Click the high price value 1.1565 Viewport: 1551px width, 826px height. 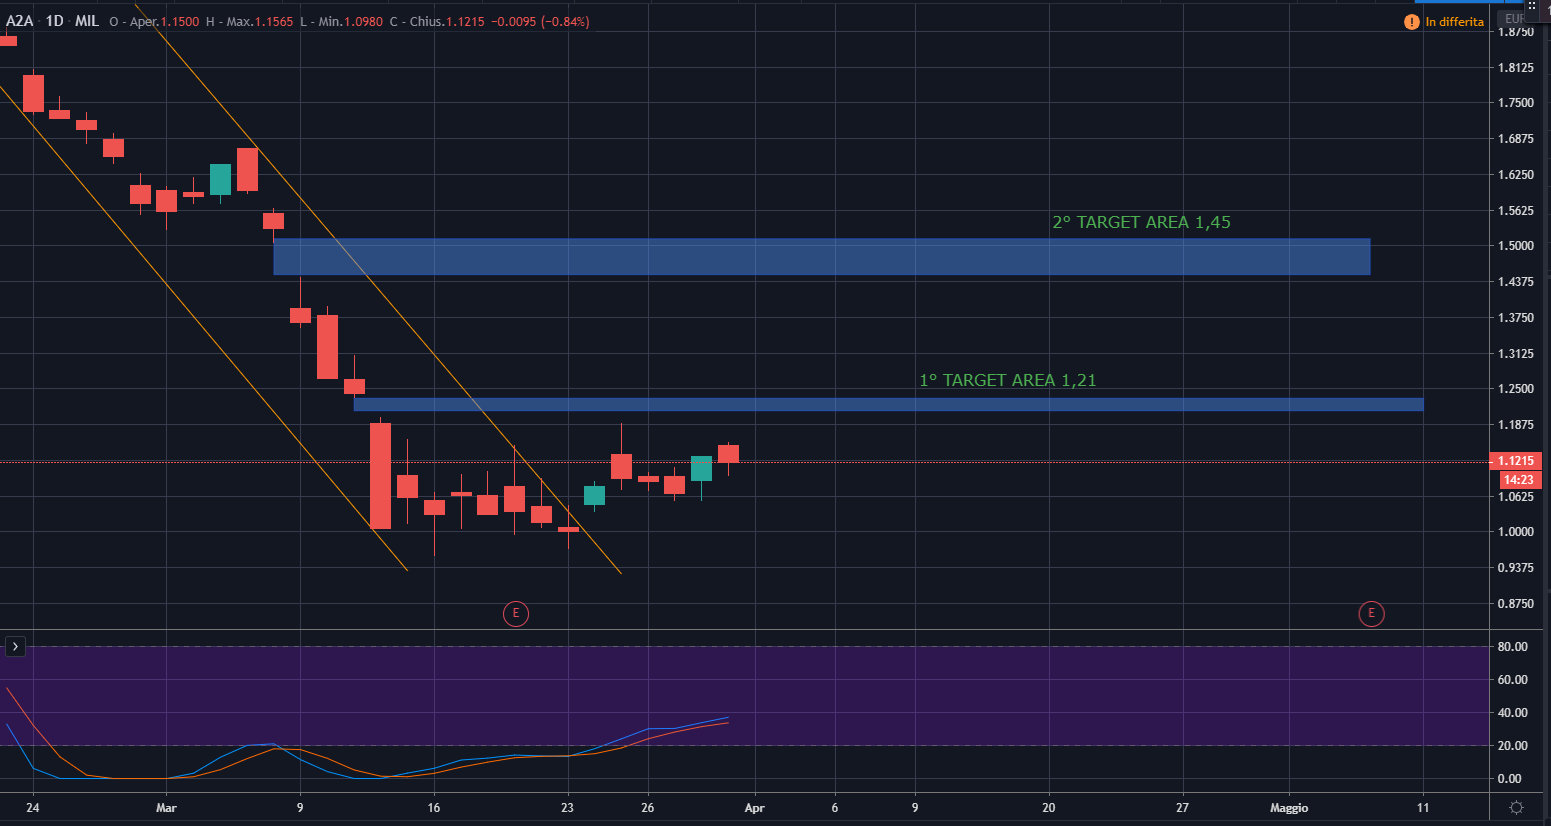point(274,21)
